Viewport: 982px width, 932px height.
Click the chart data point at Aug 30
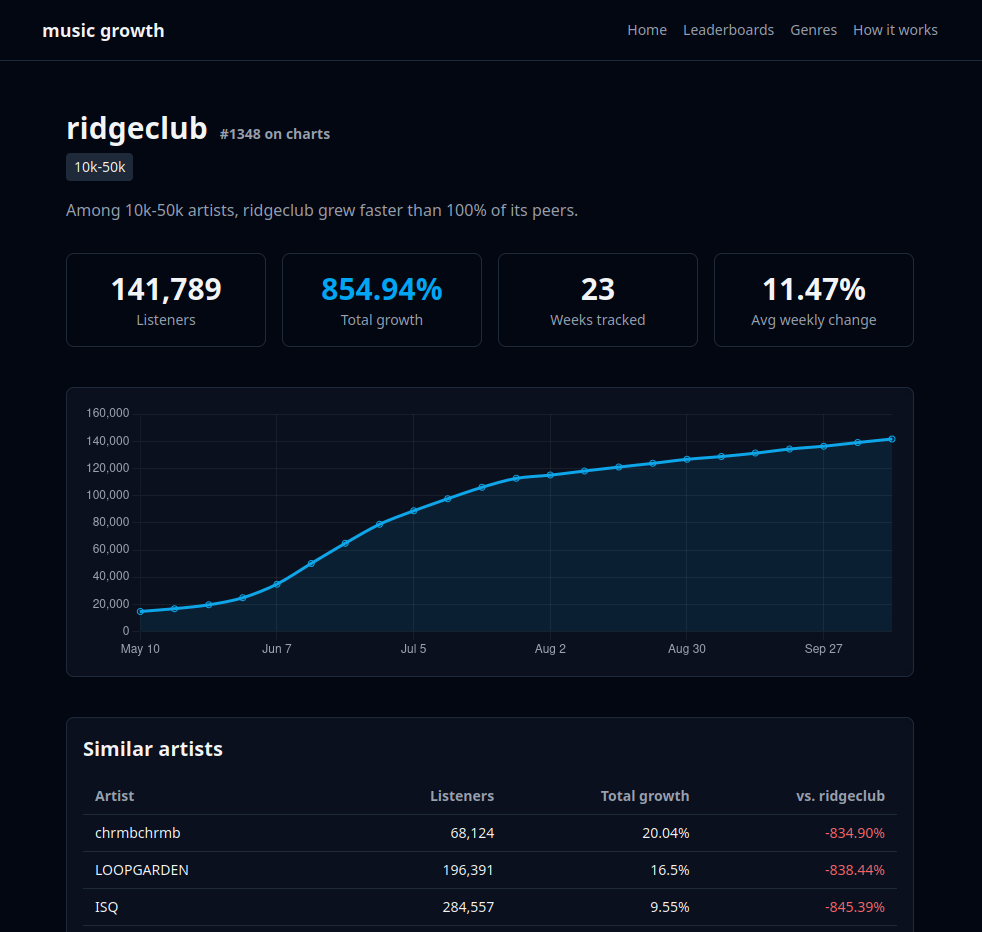coord(687,459)
